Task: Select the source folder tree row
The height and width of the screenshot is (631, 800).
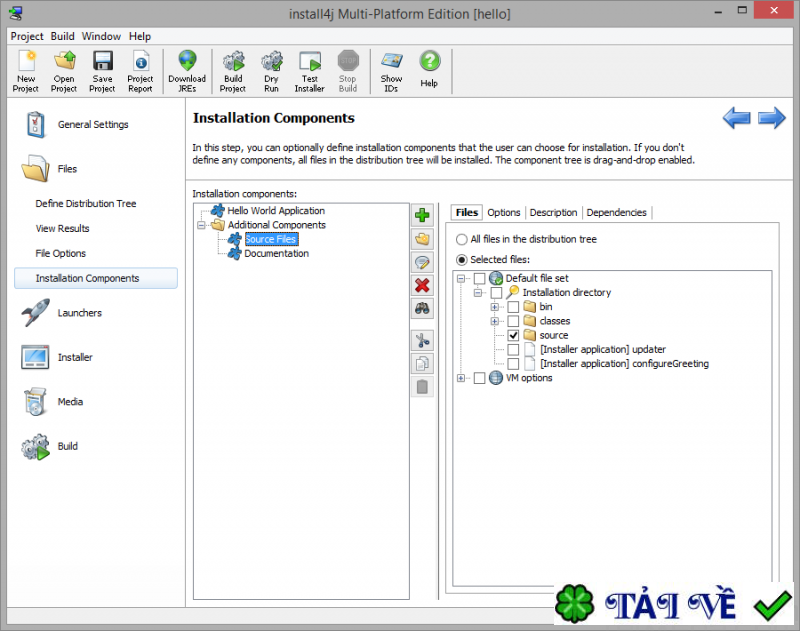Action: (x=554, y=335)
